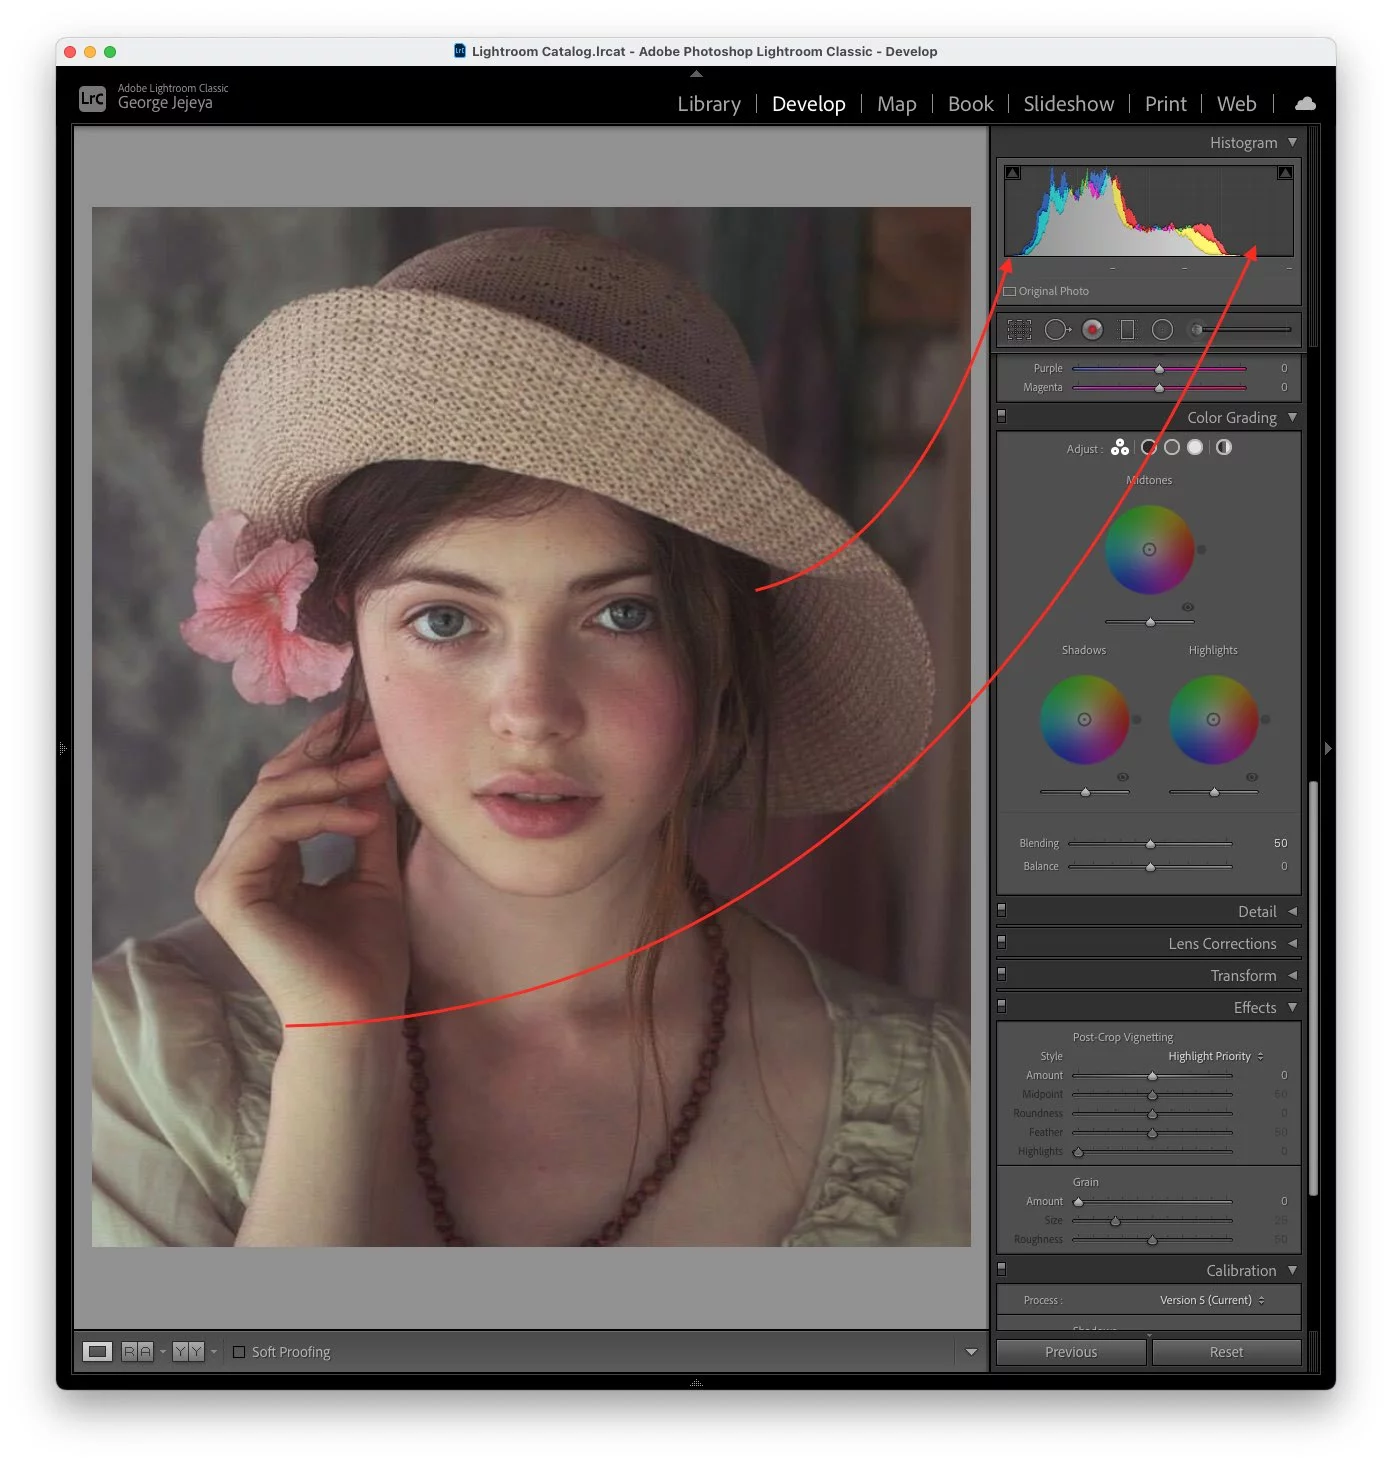1392x1464 pixels.
Task: Collapse the Color Grading panel triangle
Action: pyautogui.click(x=1292, y=417)
